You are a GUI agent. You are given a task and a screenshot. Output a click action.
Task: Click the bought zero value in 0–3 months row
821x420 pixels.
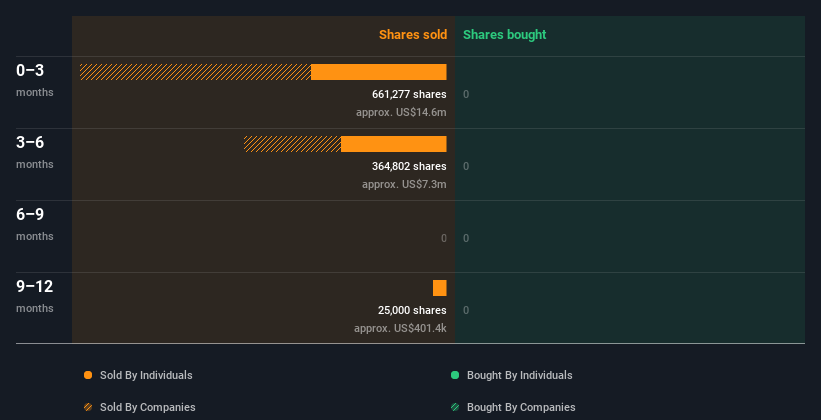(x=466, y=94)
